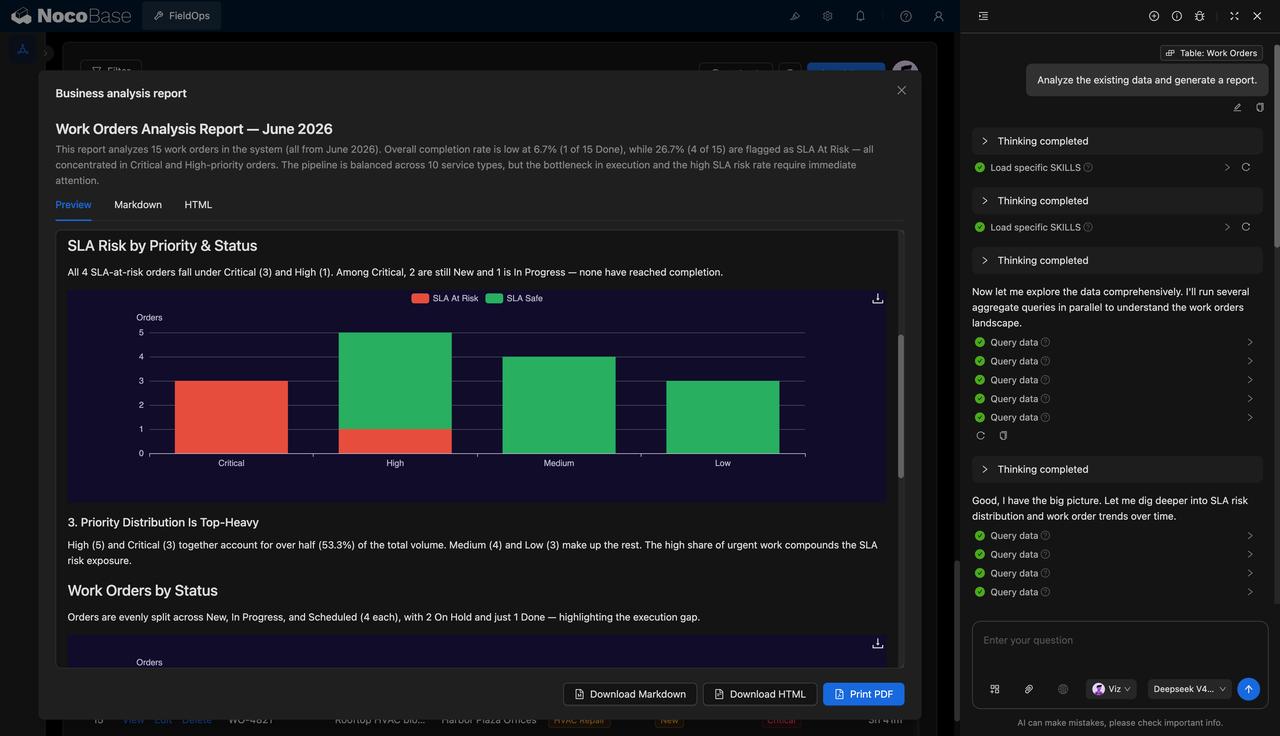
Task: Download the SLA Risk chart image
Action: click(x=878, y=298)
